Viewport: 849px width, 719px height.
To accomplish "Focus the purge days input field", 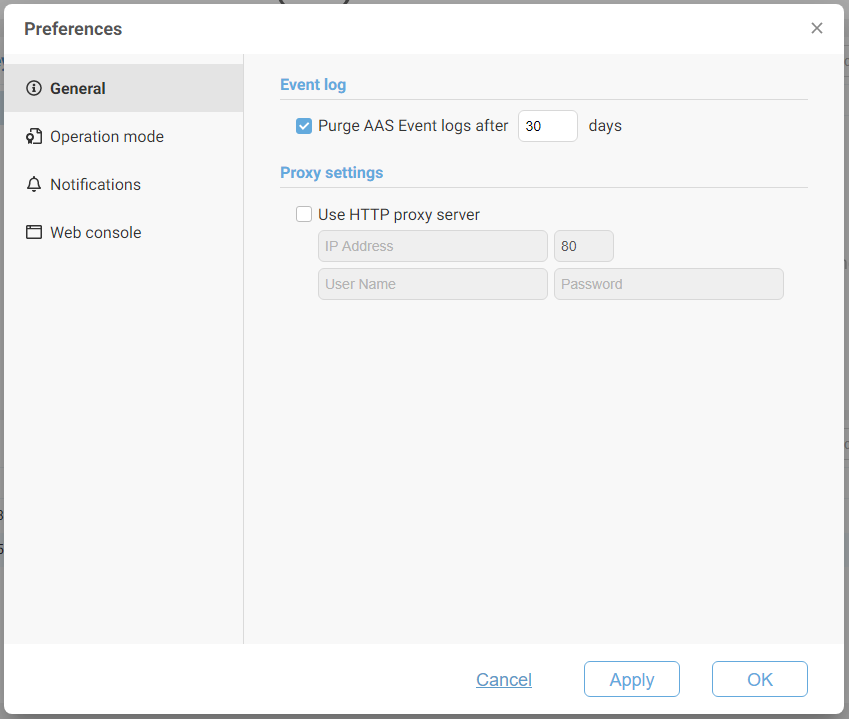I will pos(548,126).
